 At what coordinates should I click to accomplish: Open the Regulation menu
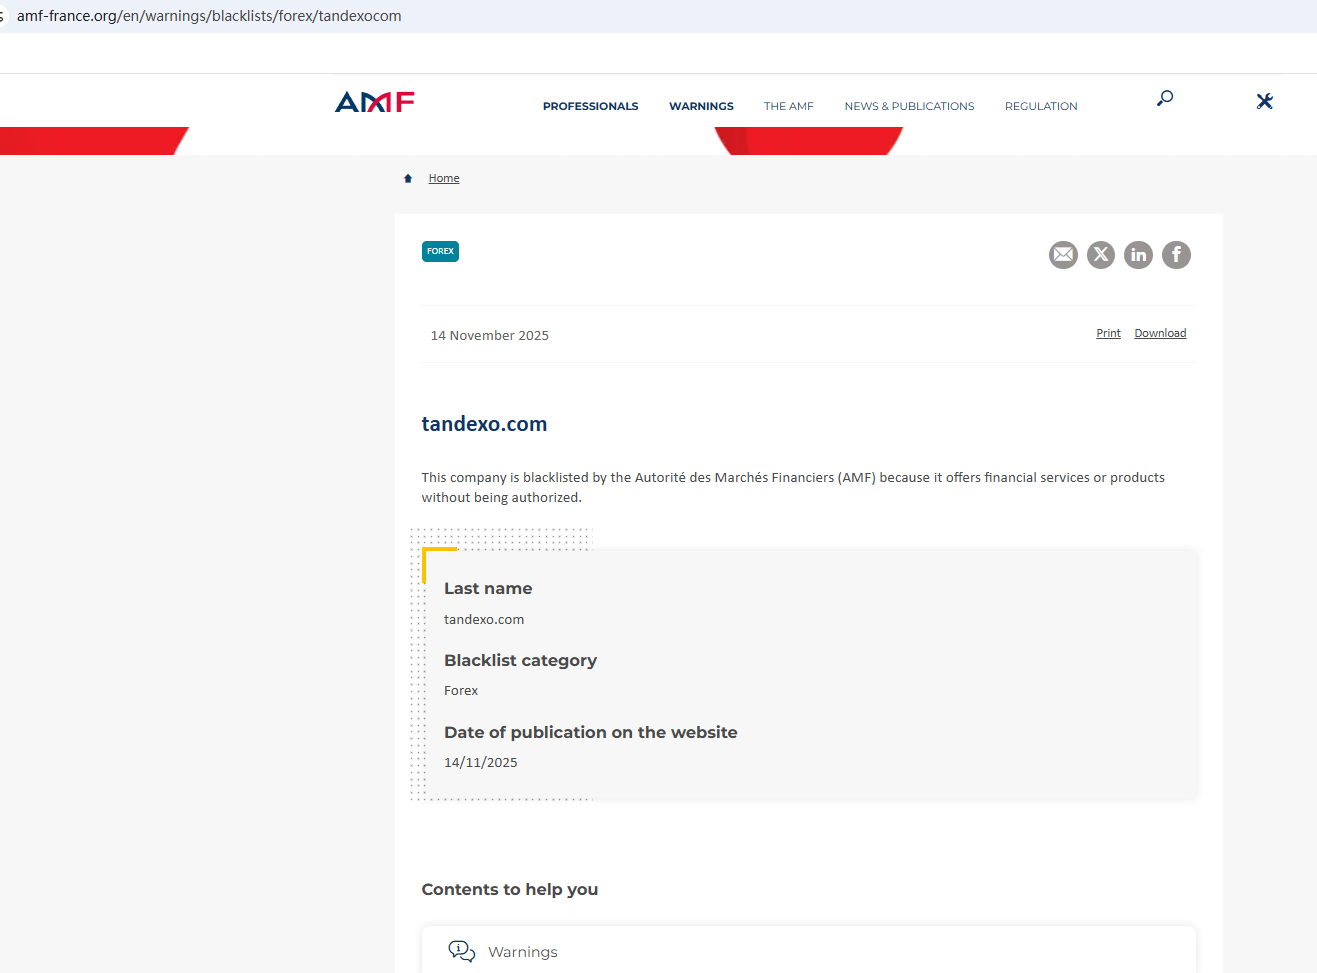(1041, 106)
